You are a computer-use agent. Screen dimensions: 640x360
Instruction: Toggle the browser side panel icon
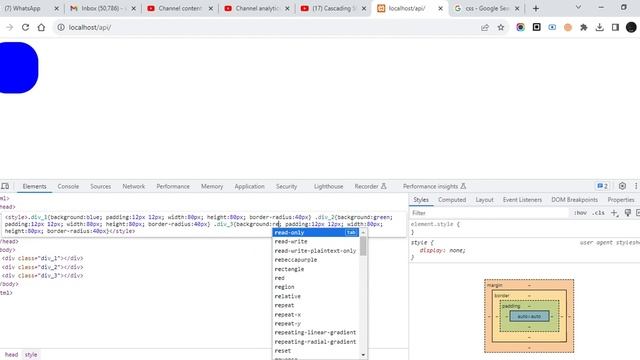(x=615, y=27)
